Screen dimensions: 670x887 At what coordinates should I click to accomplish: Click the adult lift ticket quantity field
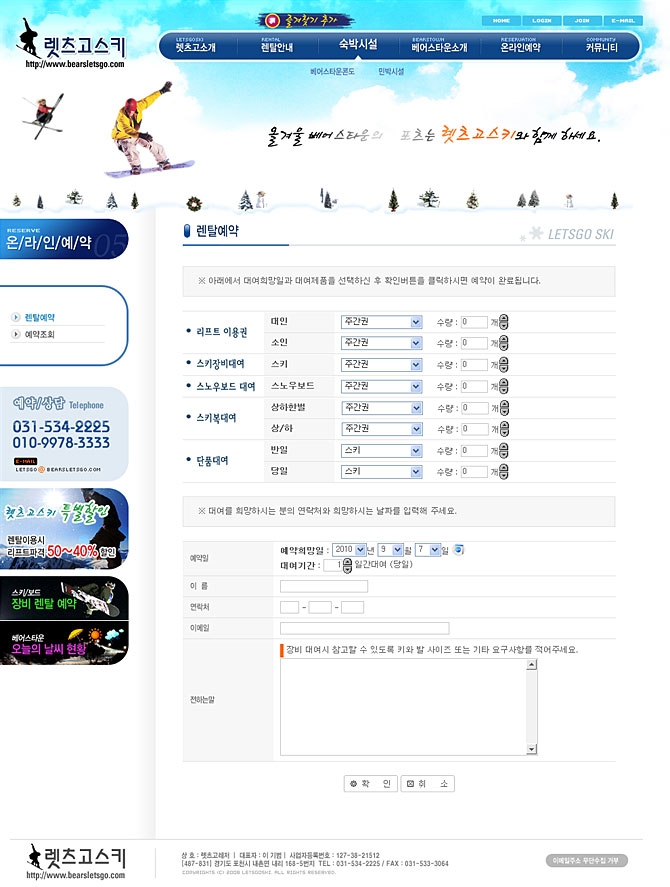click(x=474, y=322)
